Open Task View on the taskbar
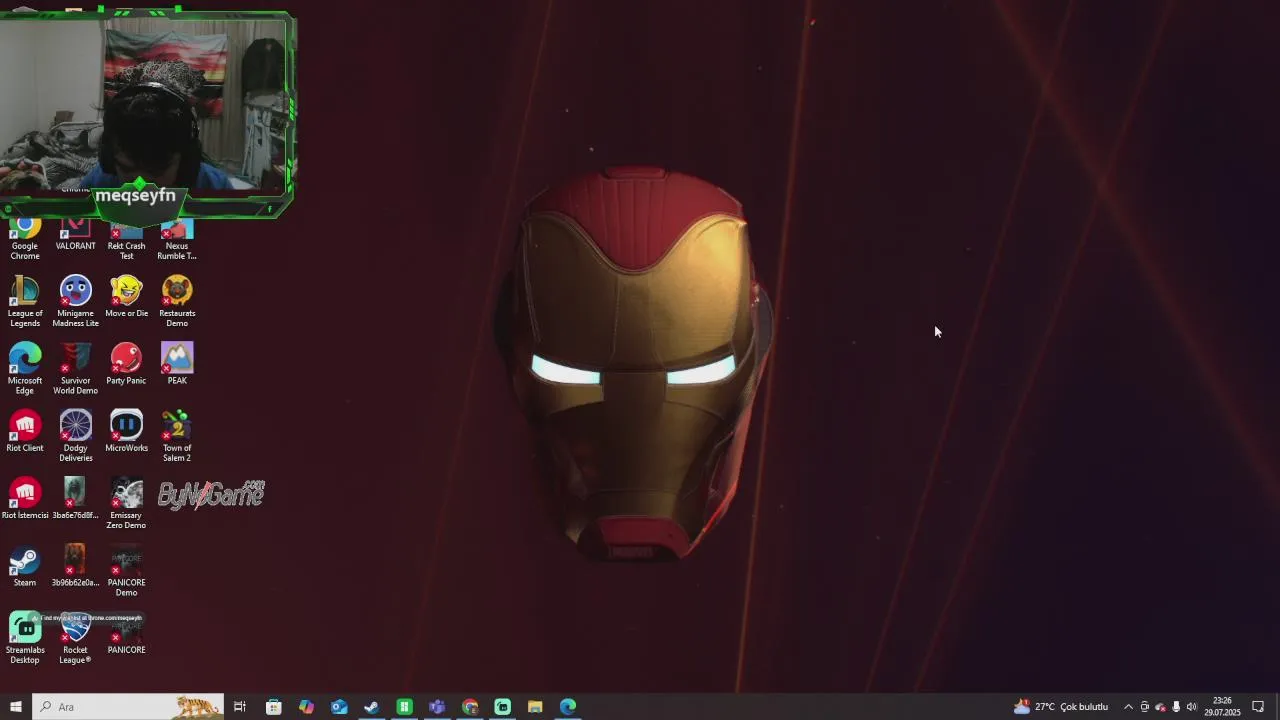Screen dimensions: 1280x720 [240, 707]
